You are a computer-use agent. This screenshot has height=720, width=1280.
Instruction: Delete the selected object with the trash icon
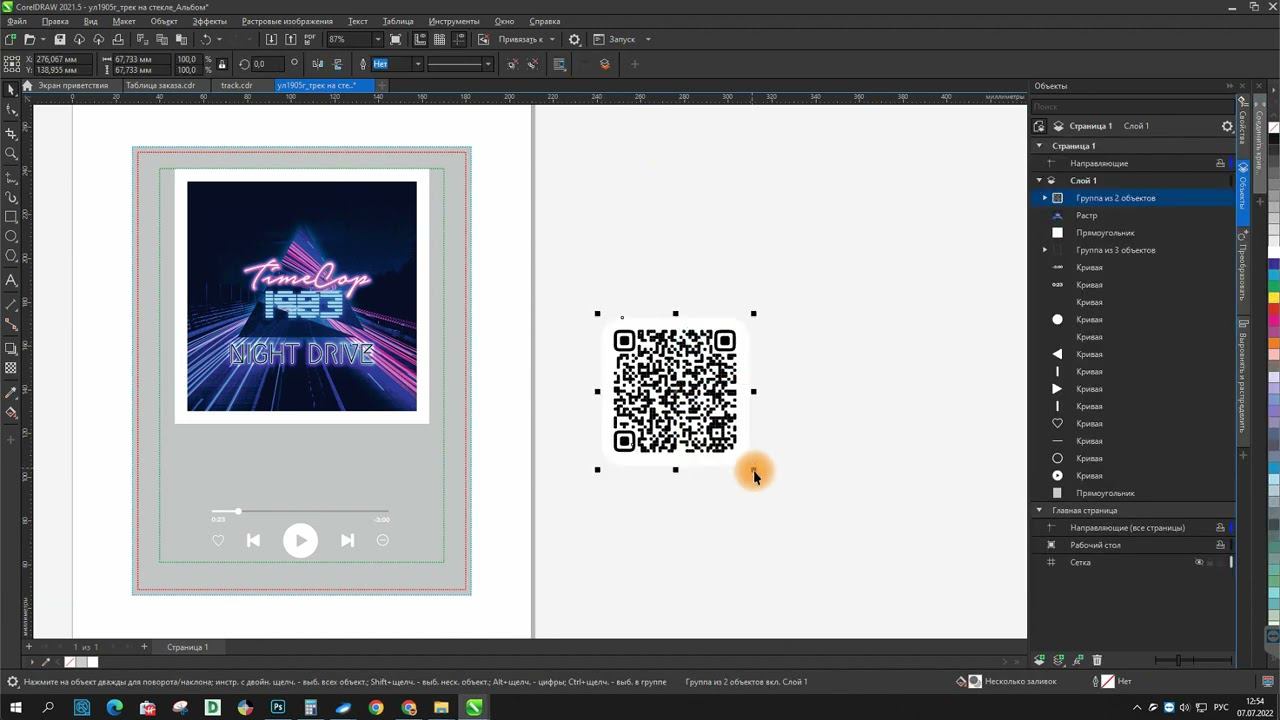tap(1097, 660)
